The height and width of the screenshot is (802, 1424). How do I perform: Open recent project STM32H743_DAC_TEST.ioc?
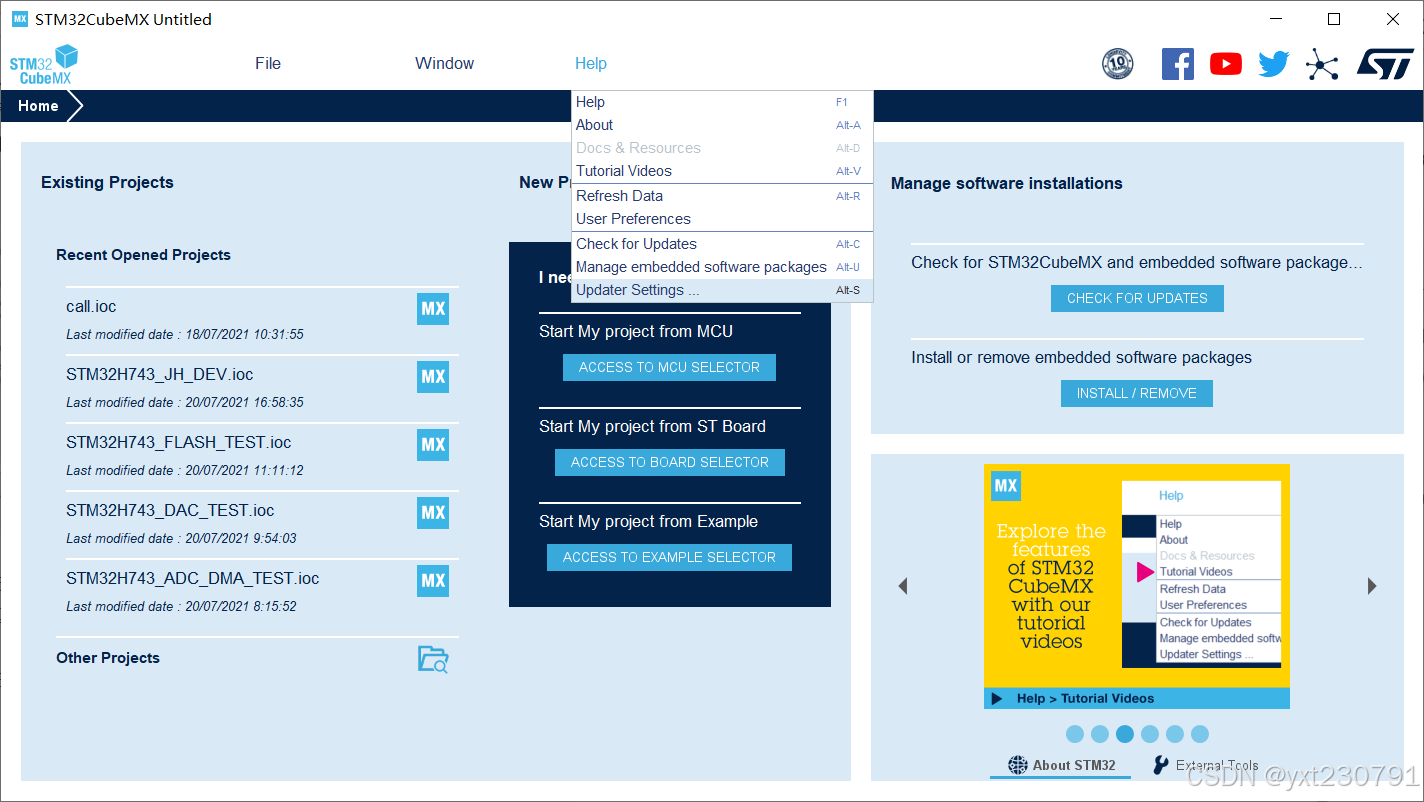[170, 510]
